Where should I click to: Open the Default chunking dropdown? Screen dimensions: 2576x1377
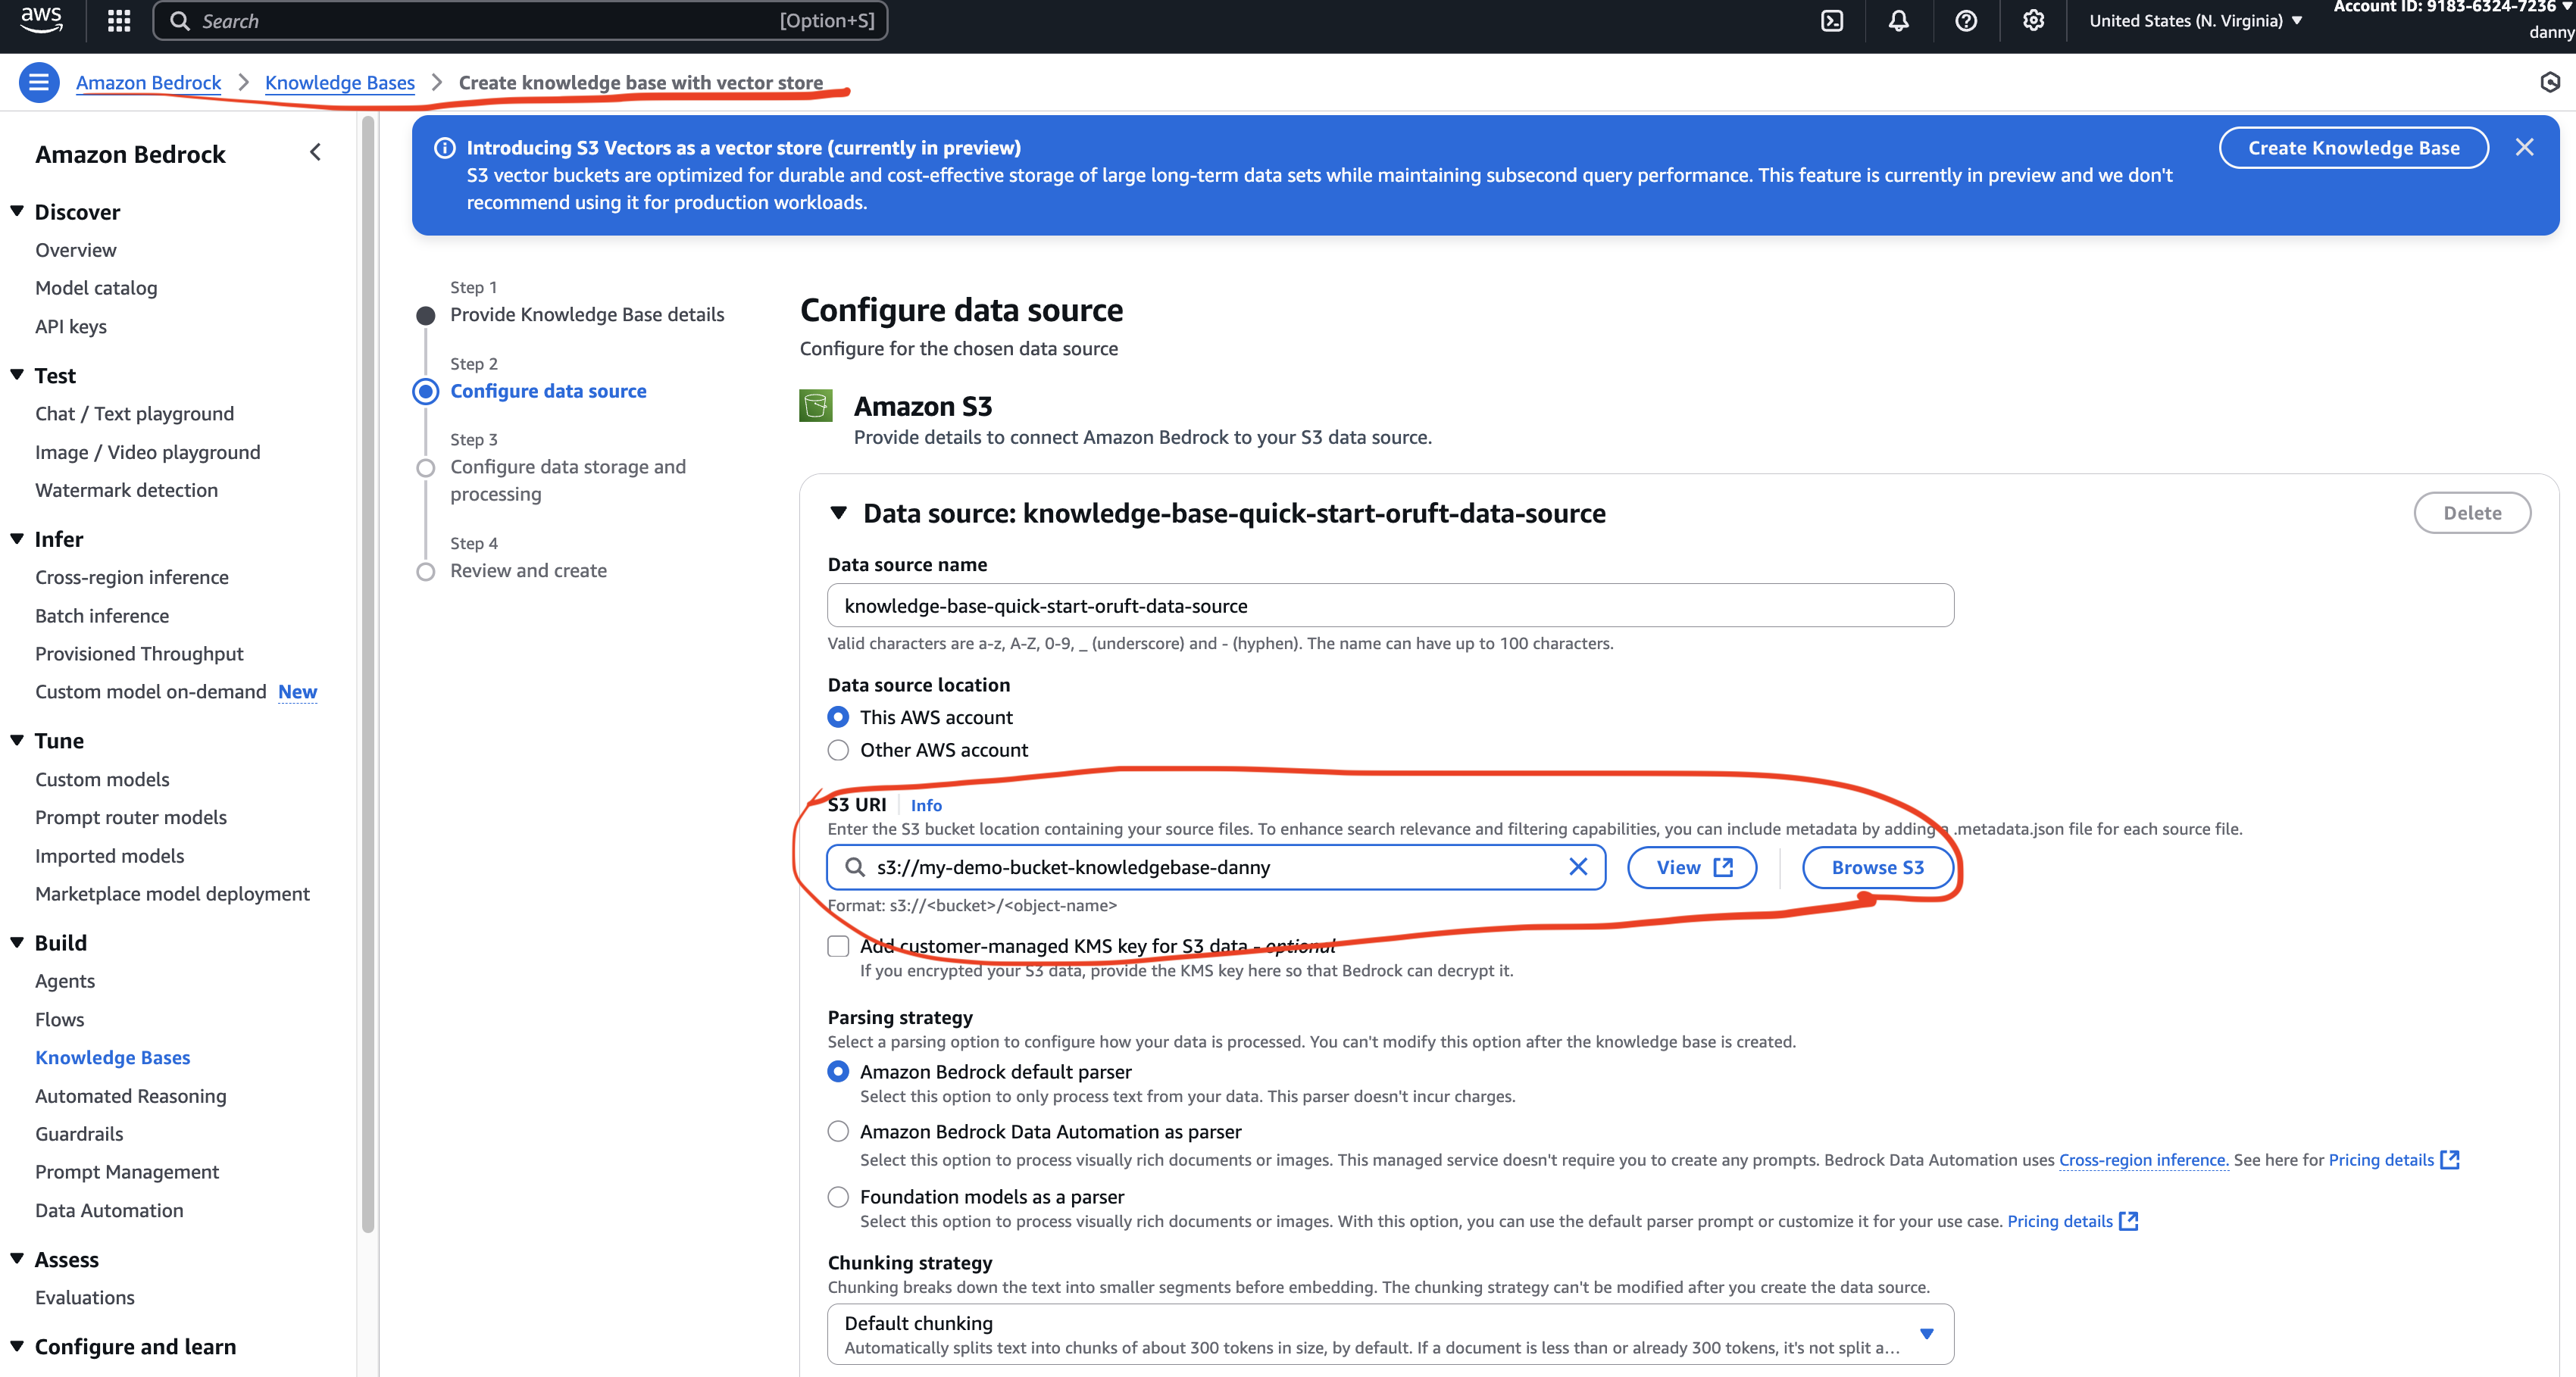1390,1334
